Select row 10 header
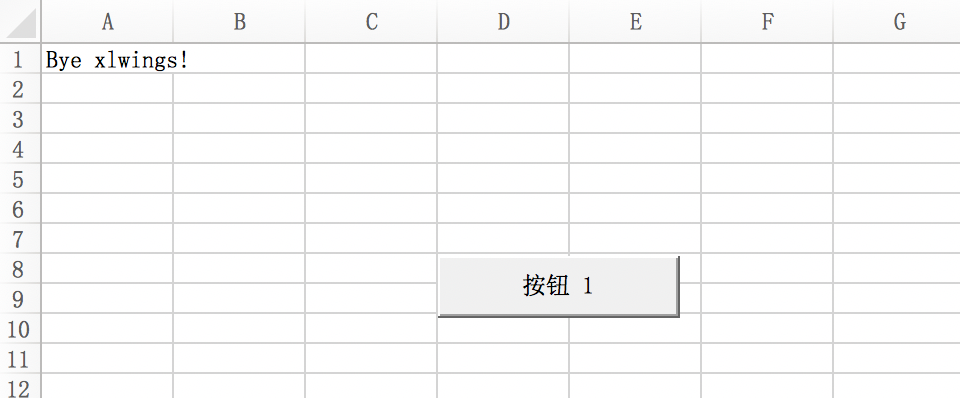The image size is (960, 398). tap(20, 328)
